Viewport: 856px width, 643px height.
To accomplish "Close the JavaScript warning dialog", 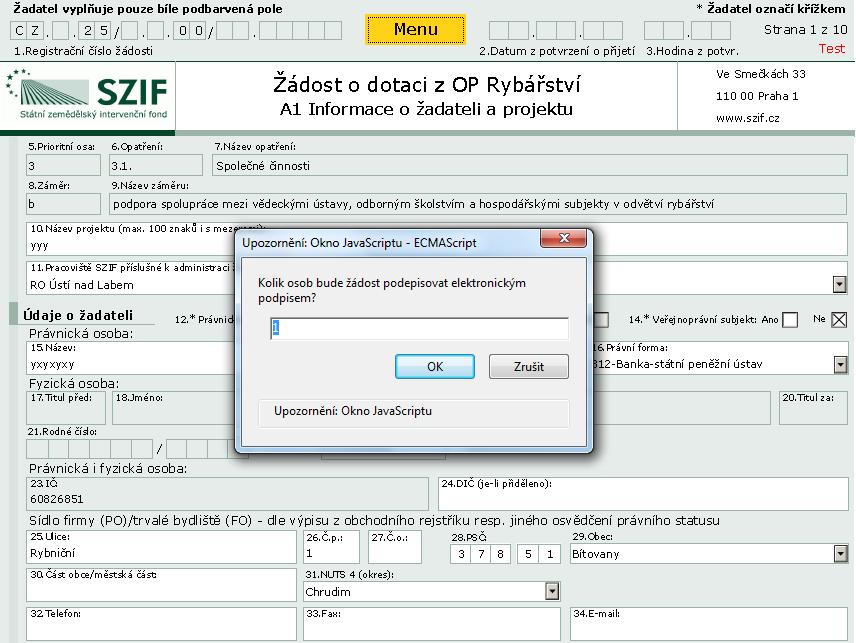I will (563, 238).
